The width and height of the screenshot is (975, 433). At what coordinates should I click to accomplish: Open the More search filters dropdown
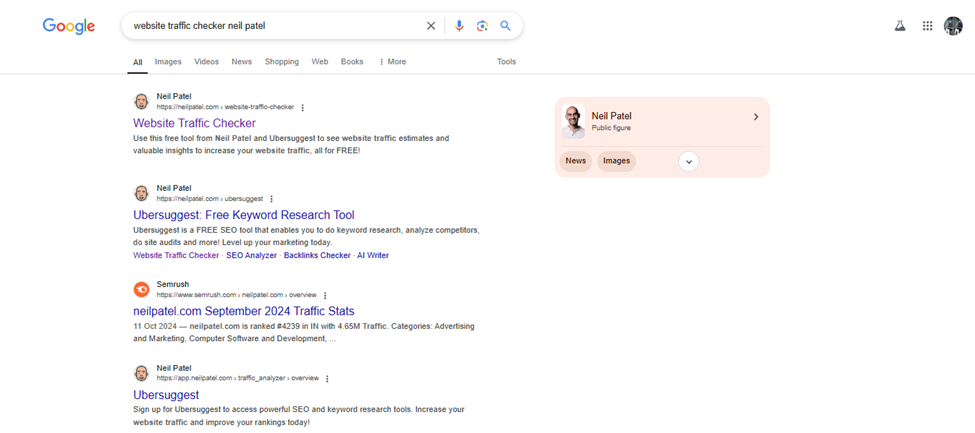pyautogui.click(x=392, y=62)
